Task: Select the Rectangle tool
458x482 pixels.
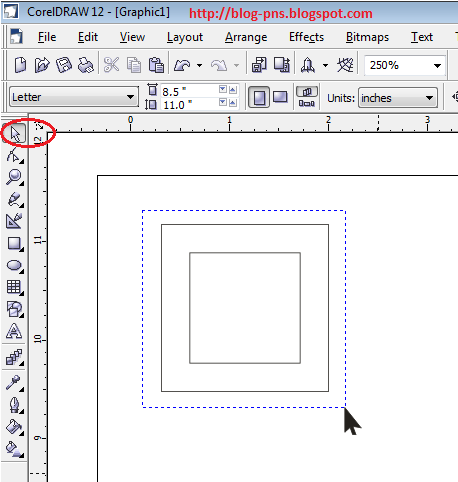Action: [x=14, y=244]
